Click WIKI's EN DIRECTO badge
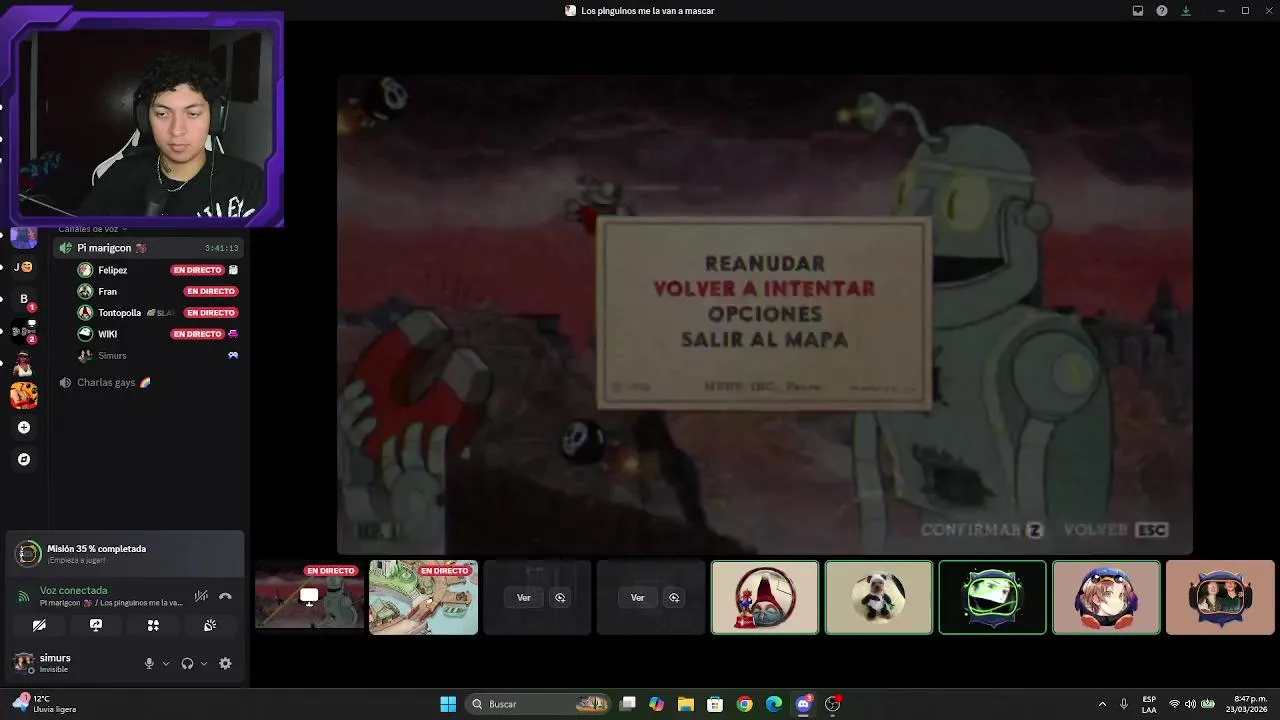 click(197, 334)
